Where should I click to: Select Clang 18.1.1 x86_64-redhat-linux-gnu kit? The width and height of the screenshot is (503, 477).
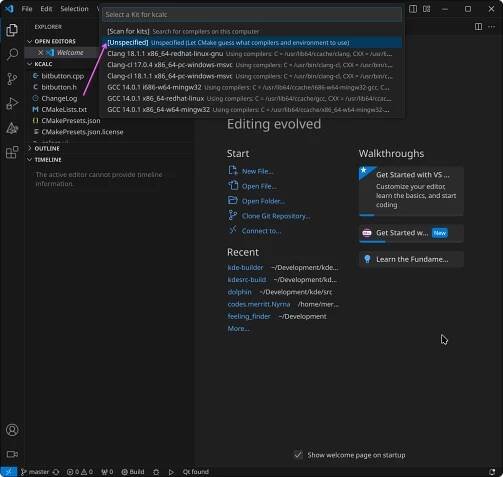pyautogui.click(x=252, y=54)
